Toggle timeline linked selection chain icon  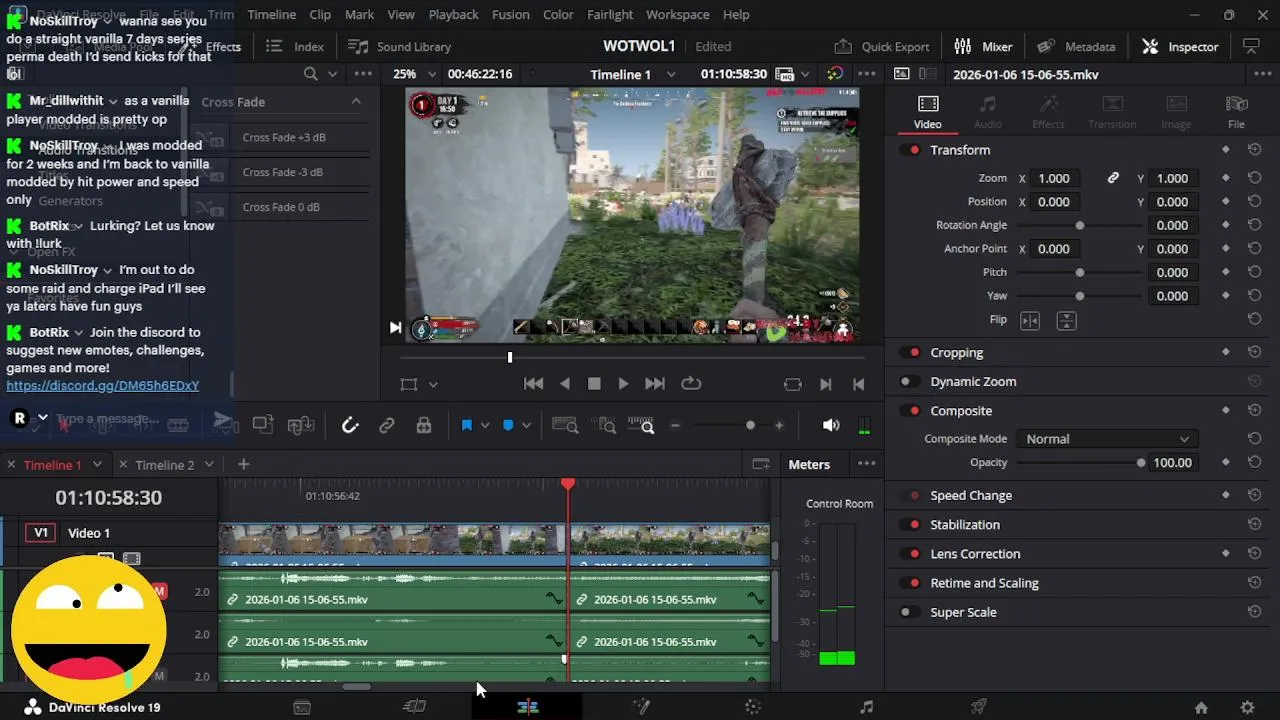coord(386,425)
